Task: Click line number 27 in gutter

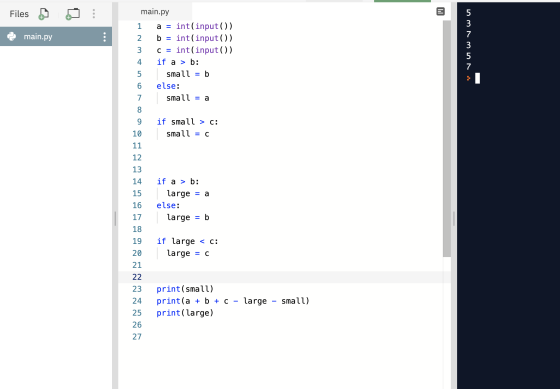Action: click(137, 336)
